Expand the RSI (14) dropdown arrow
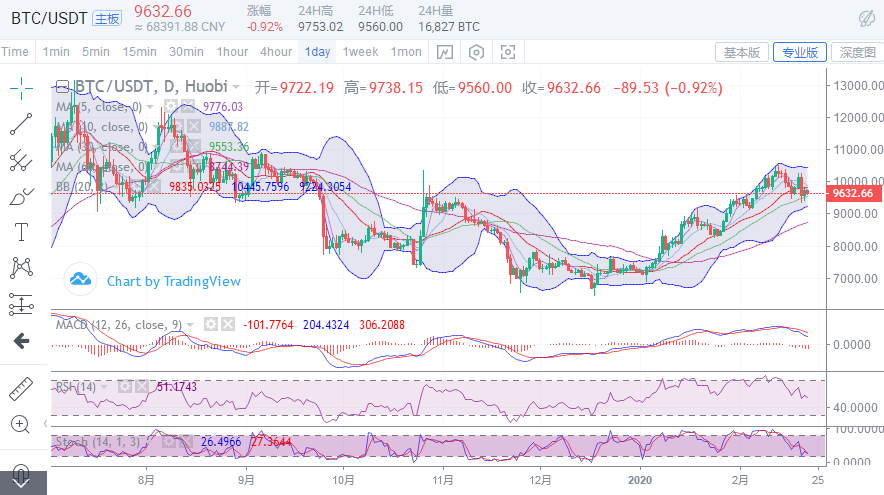The width and height of the screenshot is (884, 495). click(x=104, y=387)
